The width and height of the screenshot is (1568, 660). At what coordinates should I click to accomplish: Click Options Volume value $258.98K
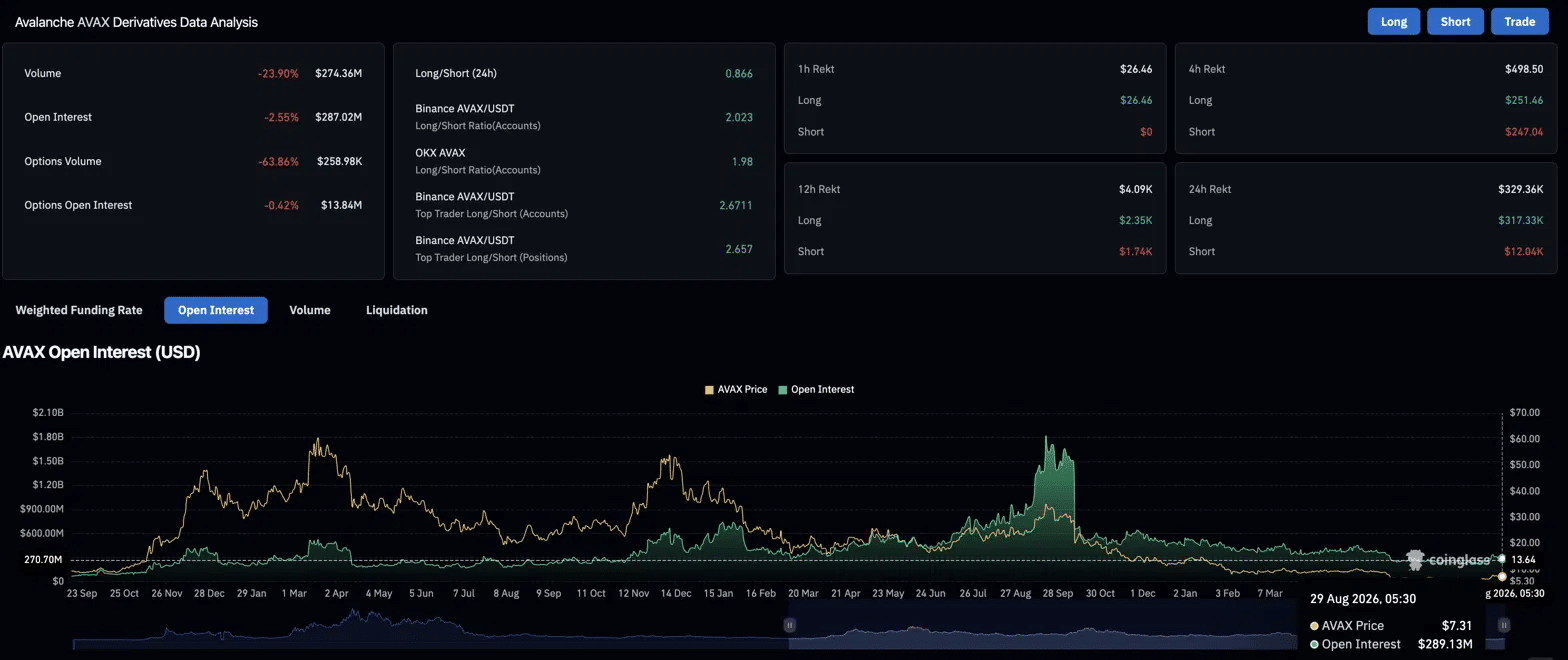pyautogui.click(x=340, y=161)
